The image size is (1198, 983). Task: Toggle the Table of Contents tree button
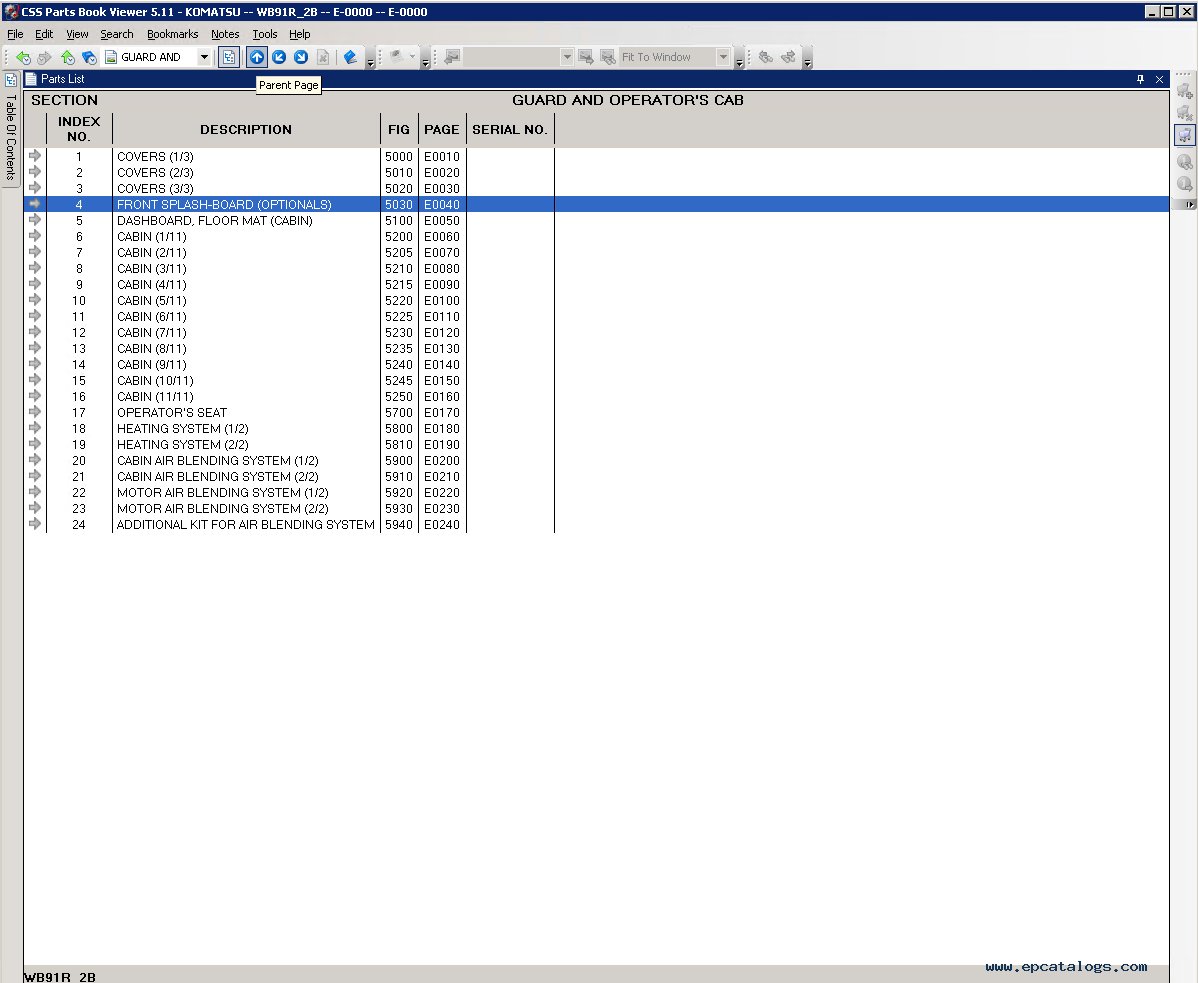[228, 57]
